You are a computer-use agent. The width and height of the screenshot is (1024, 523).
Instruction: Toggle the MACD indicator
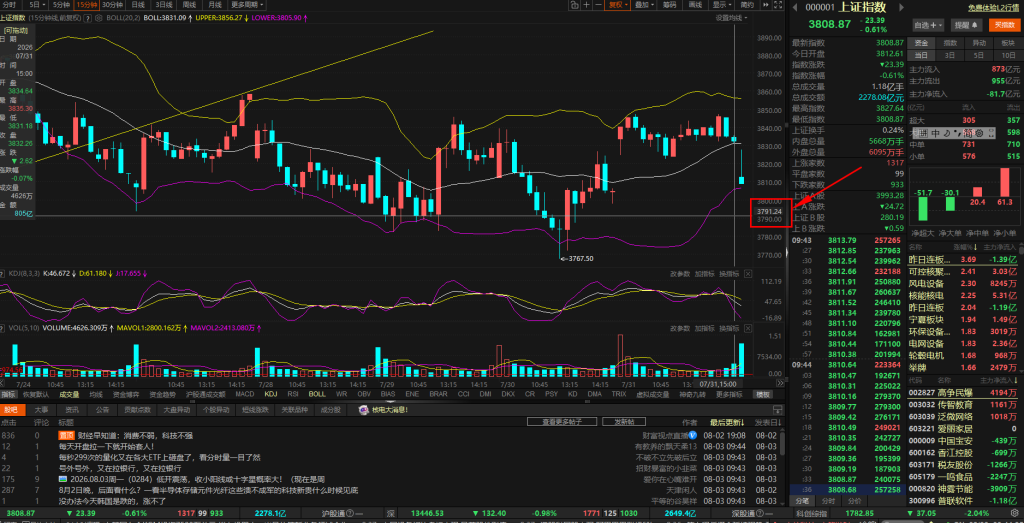245,394
